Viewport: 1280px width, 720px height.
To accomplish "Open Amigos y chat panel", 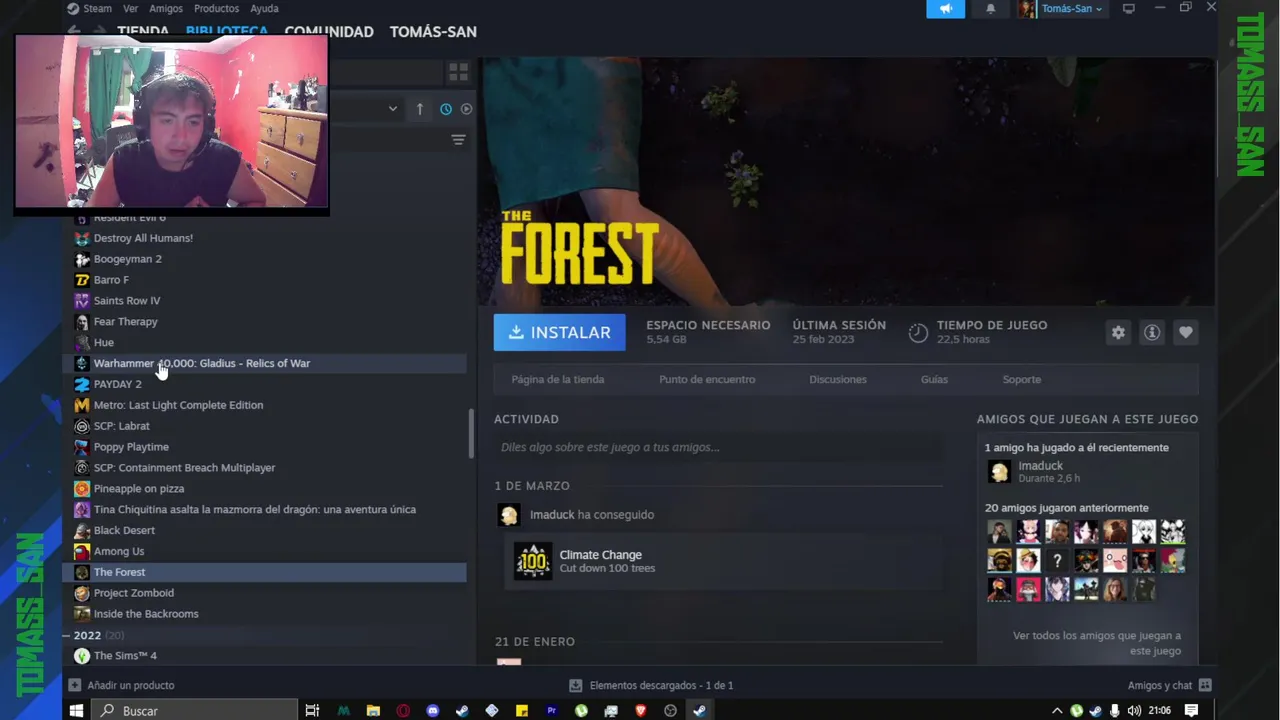I will click(1169, 685).
